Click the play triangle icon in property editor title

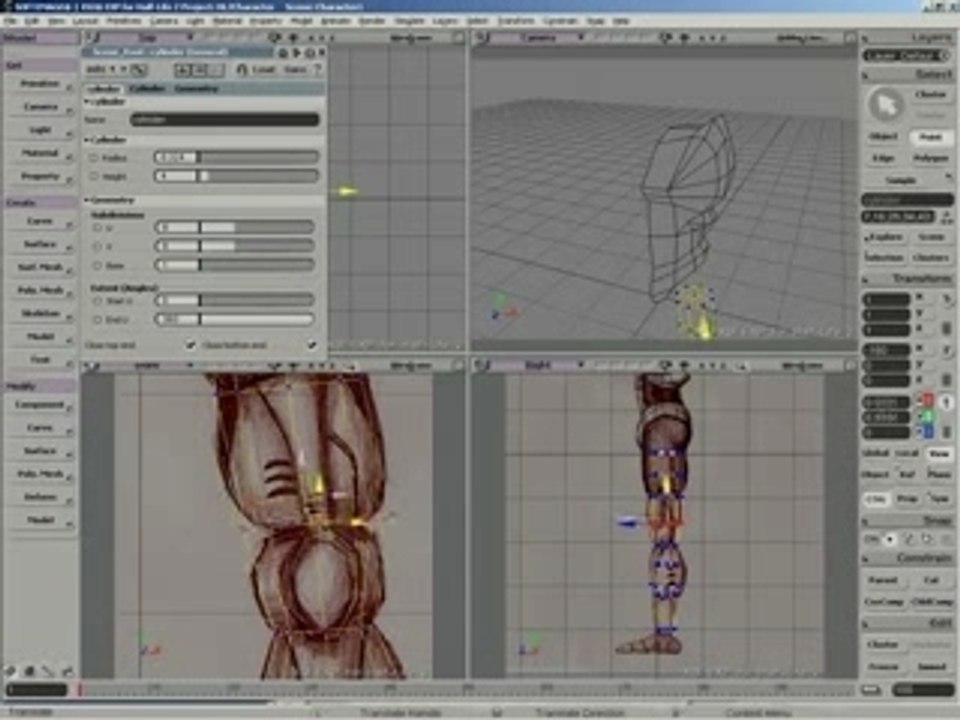tap(296, 53)
